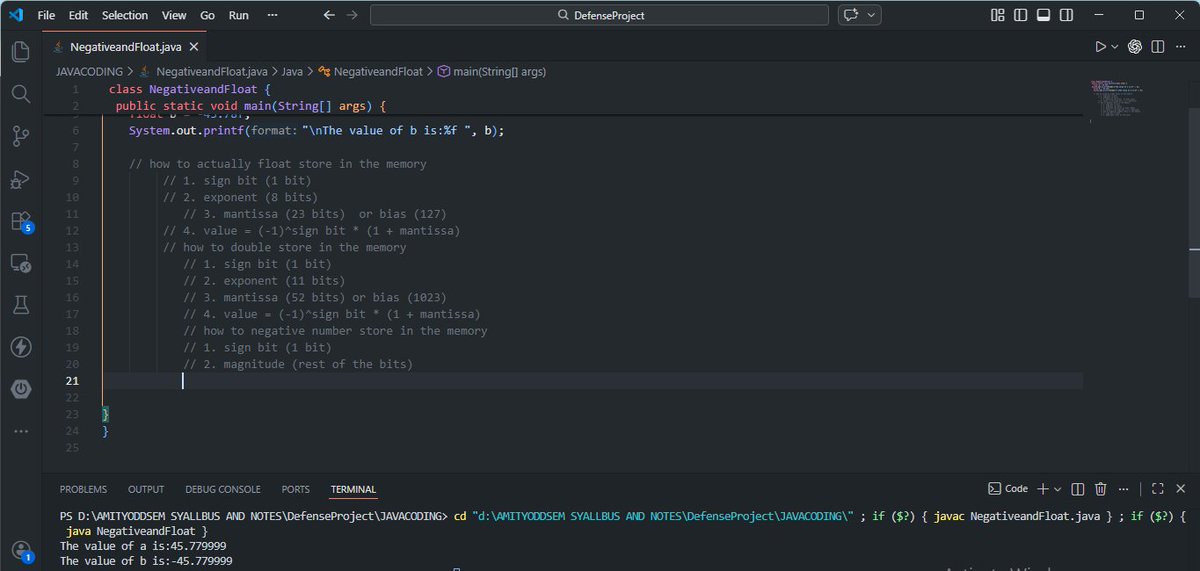Open the View menu
Screen dimensions: 1200x571
pos(174,15)
